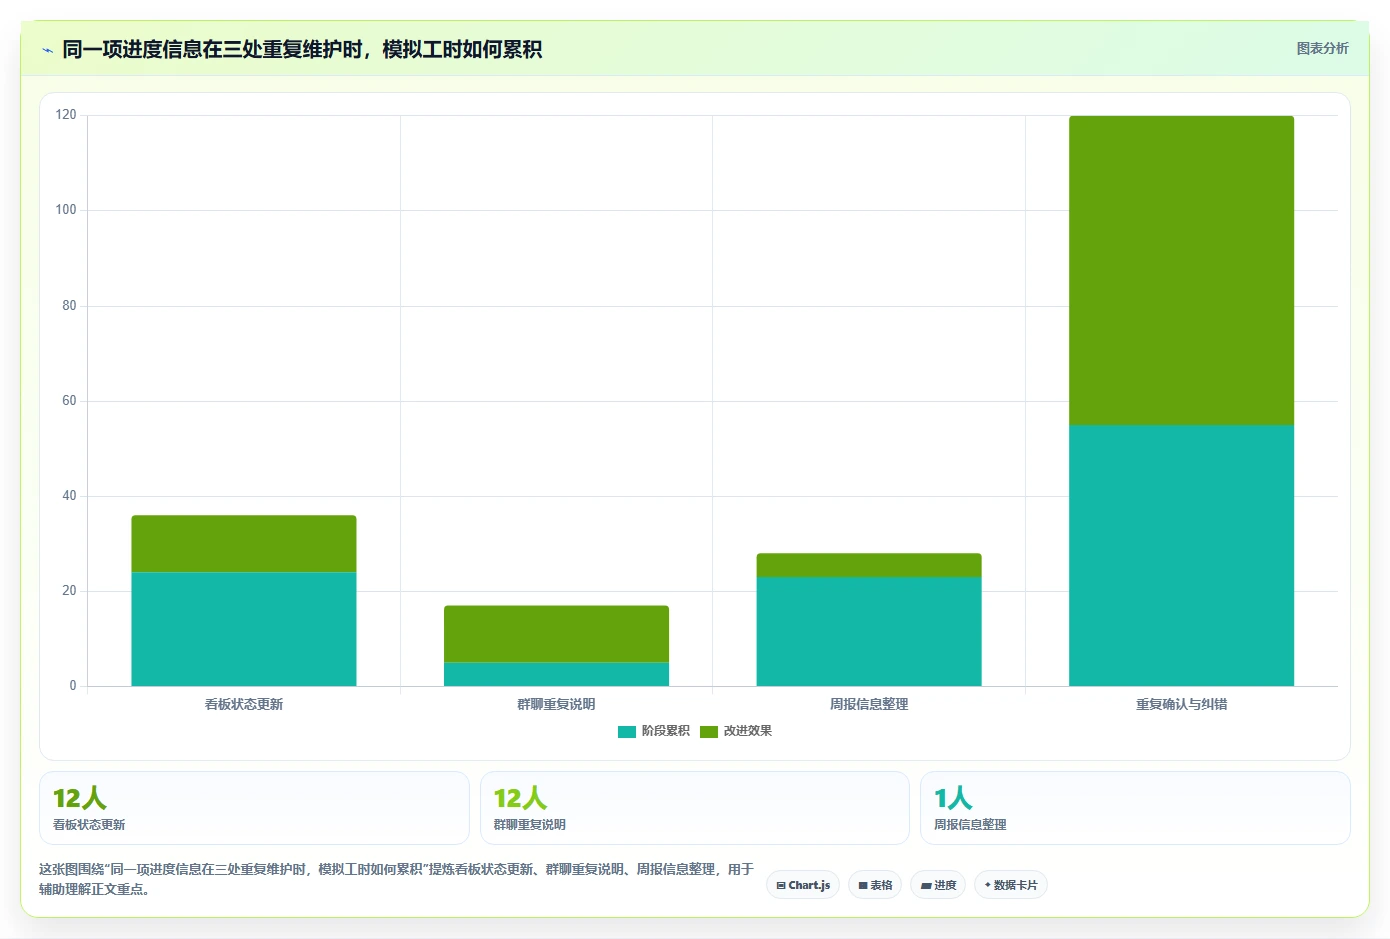
Task: Click the y-axis value 60
Action: (x=69, y=401)
